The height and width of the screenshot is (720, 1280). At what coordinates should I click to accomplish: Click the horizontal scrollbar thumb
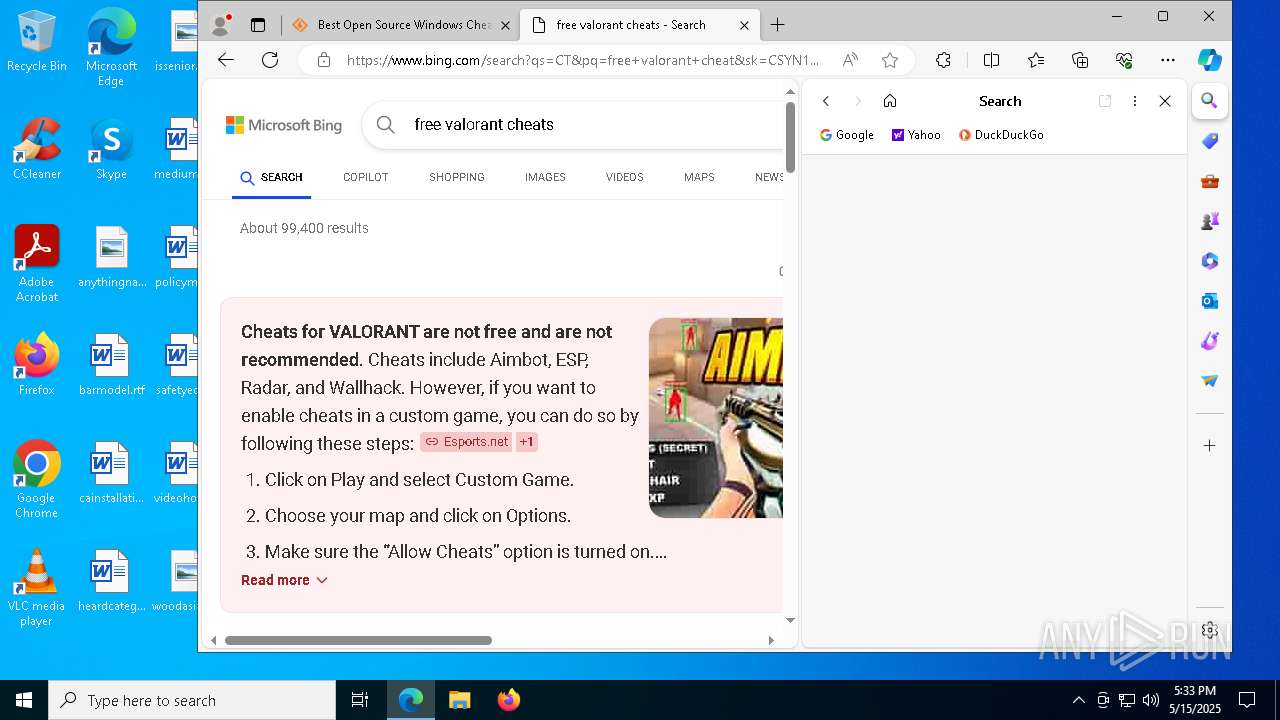pyautogui.click(x=358, y=640)
